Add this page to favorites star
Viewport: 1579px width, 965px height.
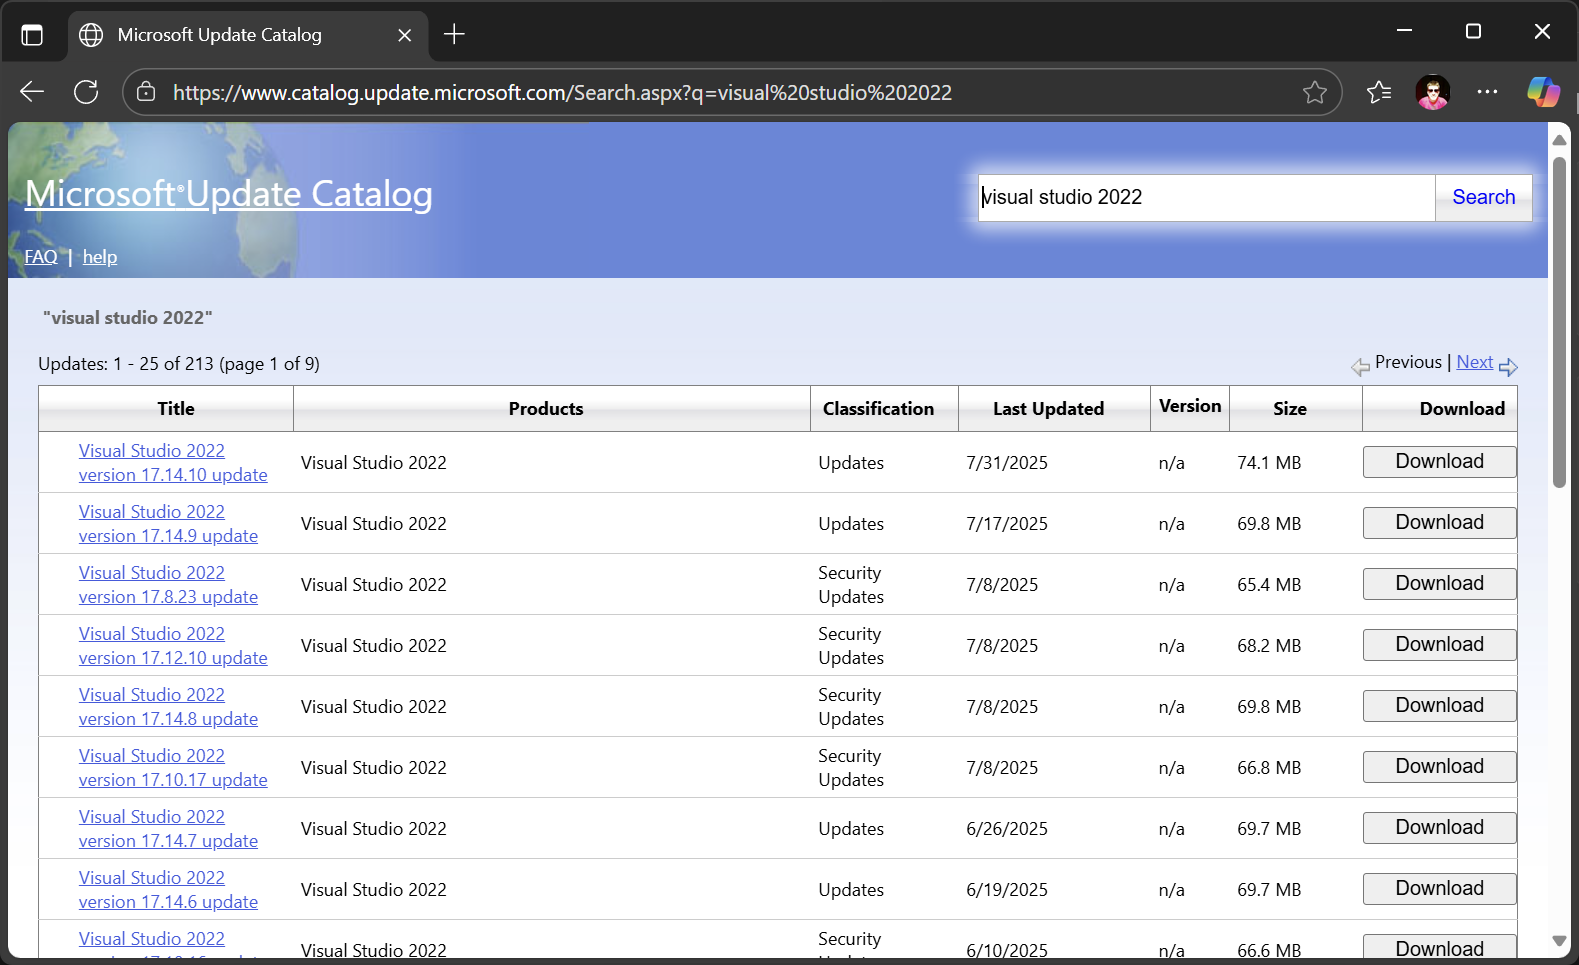pyautogui.click(x=1315, y=92)
